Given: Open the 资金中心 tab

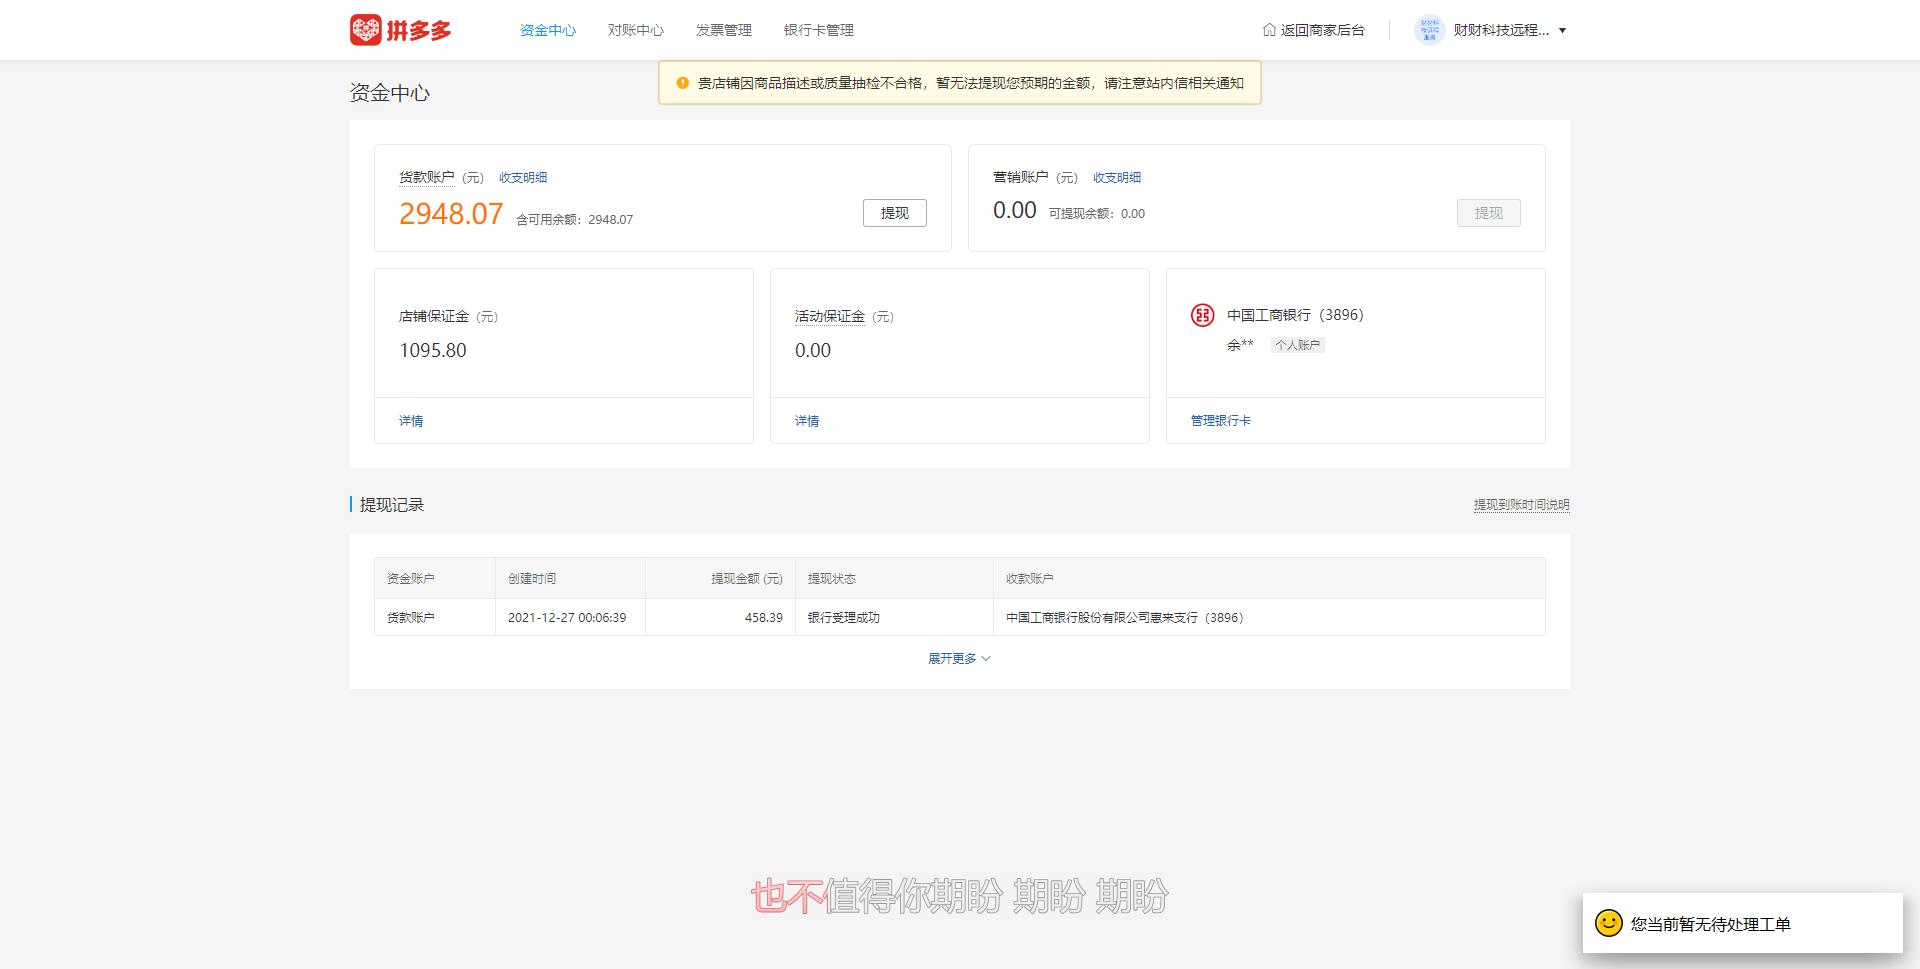Looking at the screenshot, I should (x=548, y=30).
